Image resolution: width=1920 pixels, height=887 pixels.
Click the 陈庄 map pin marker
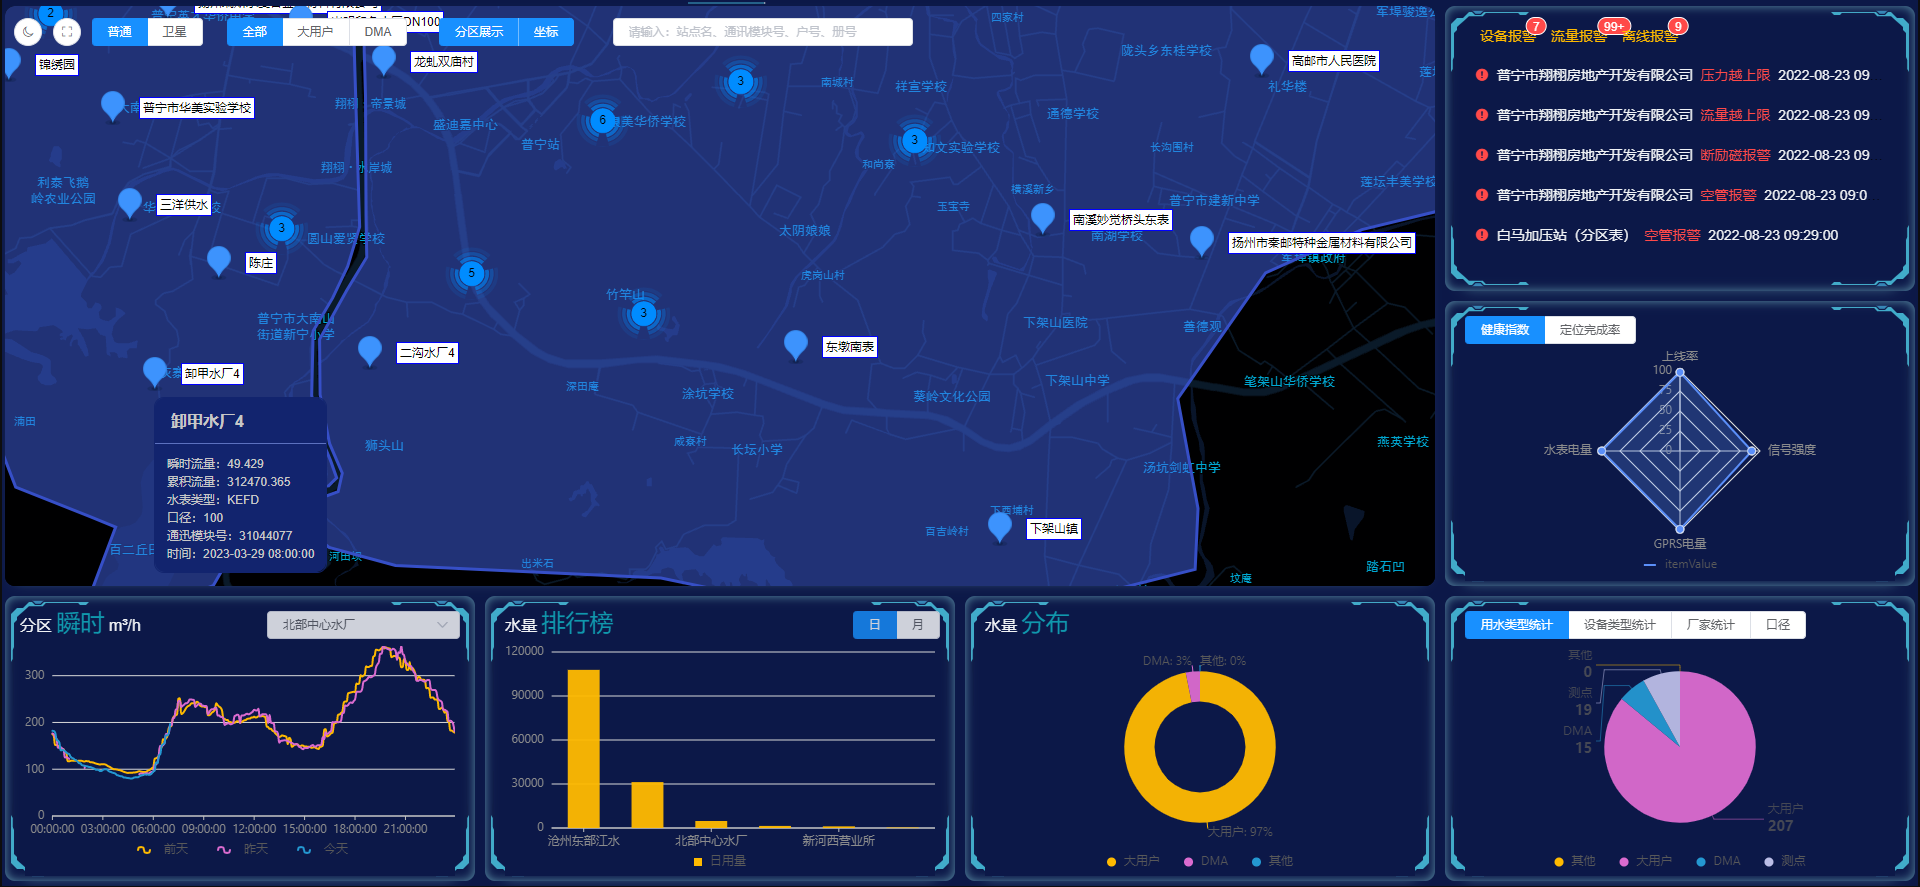click(x=218, y=259)
